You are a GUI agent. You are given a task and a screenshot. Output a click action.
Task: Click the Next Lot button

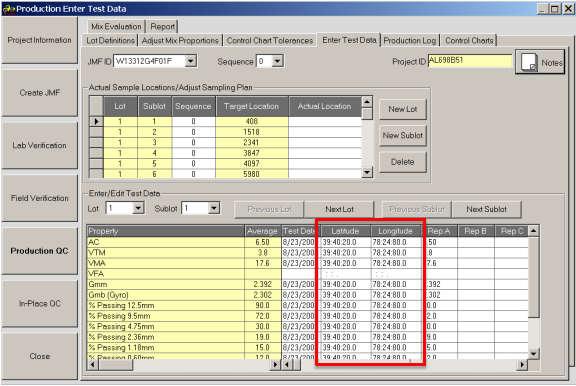pos(339,209)
